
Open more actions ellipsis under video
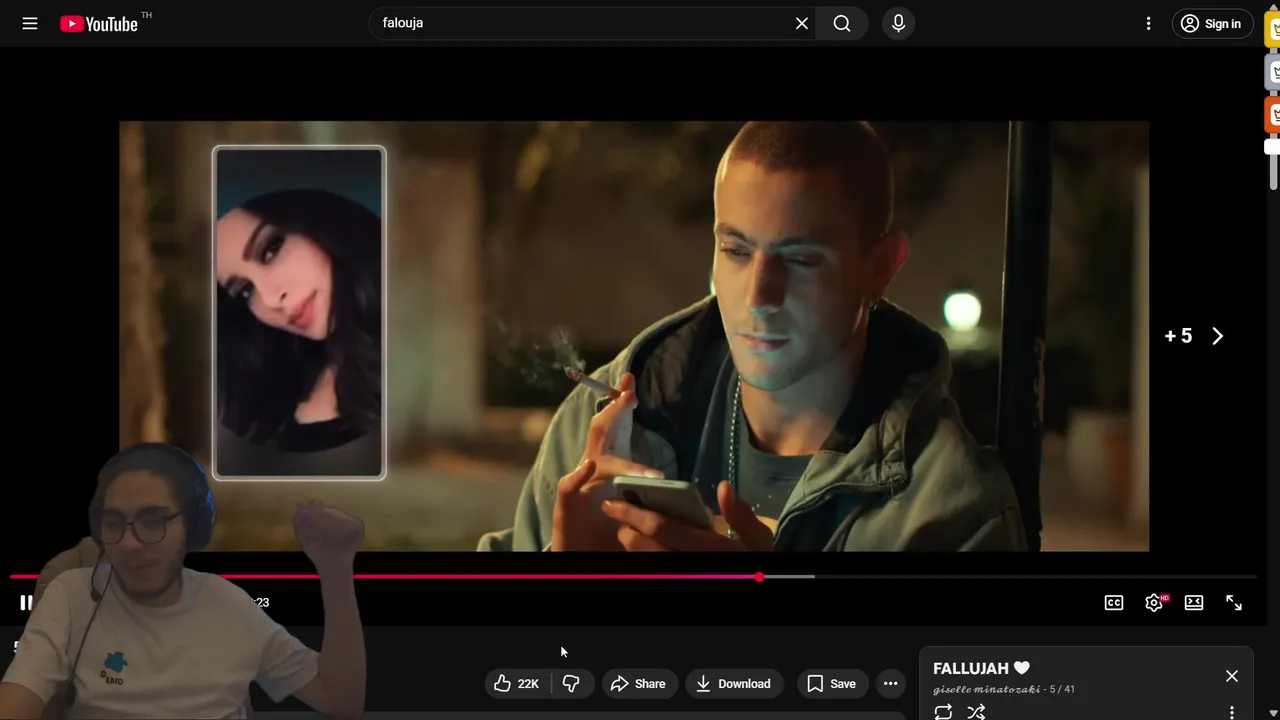890,683
